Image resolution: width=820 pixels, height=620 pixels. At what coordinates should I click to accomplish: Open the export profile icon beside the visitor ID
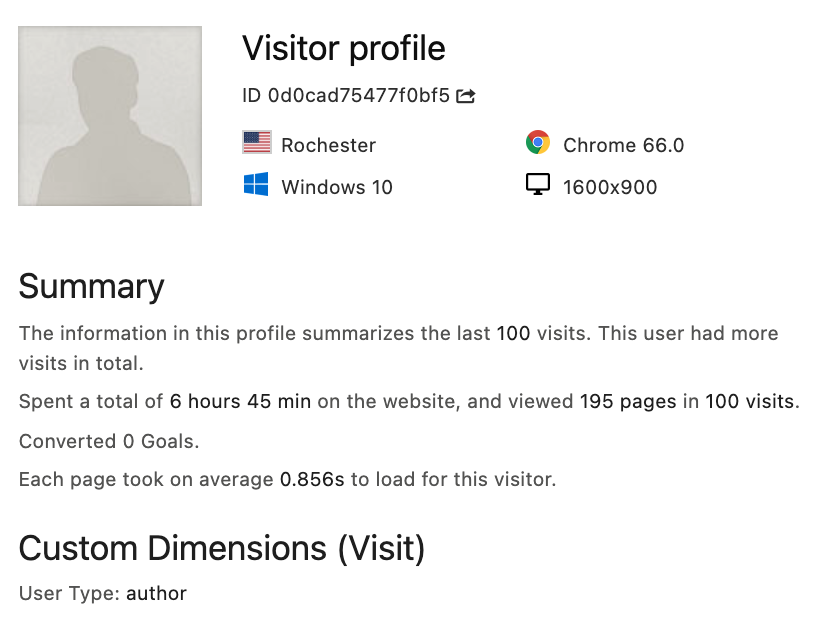[465, 95]
